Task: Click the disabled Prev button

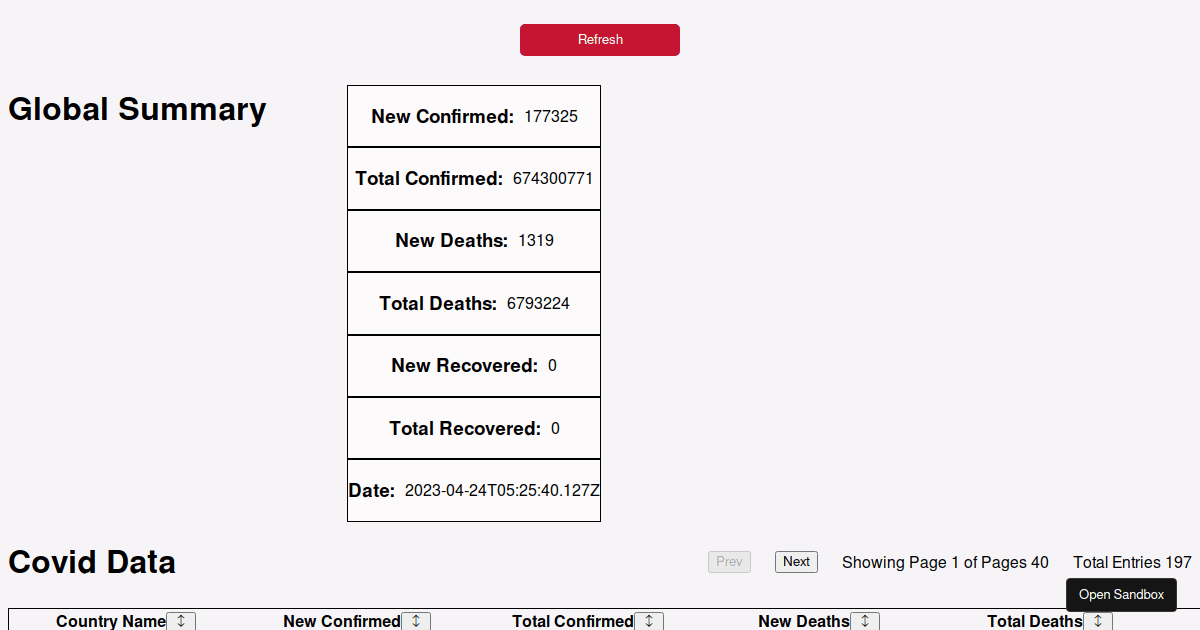Action: [729, 562]
